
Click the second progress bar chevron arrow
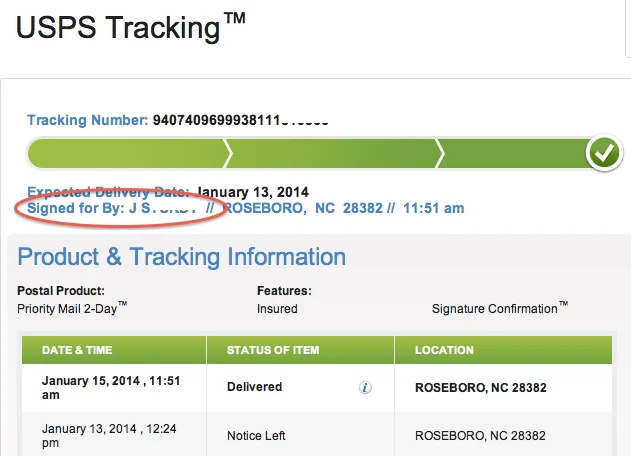point(440,153)
